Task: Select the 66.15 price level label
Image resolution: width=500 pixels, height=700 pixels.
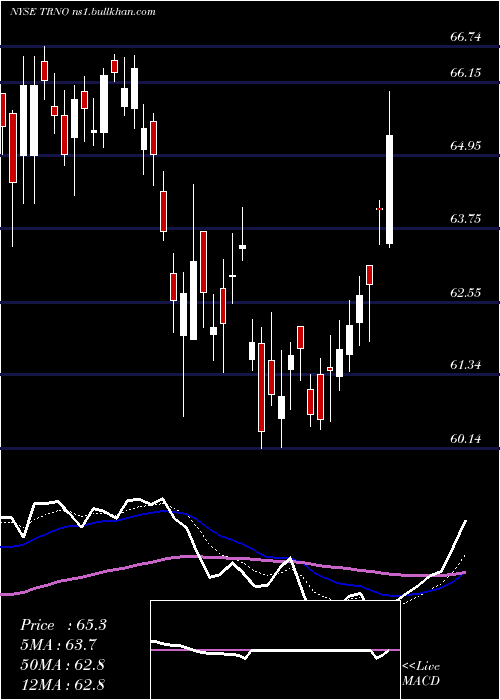Action: (466, 73)
